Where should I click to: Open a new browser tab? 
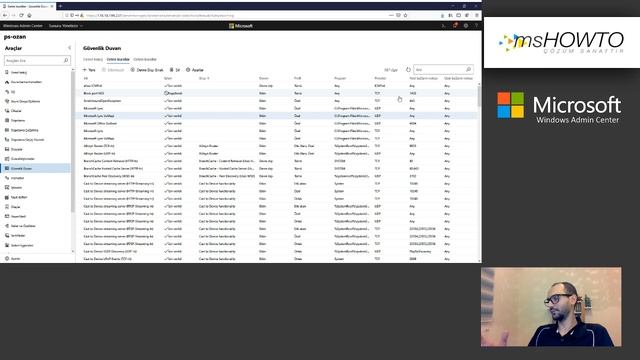(x=60, y=6)
